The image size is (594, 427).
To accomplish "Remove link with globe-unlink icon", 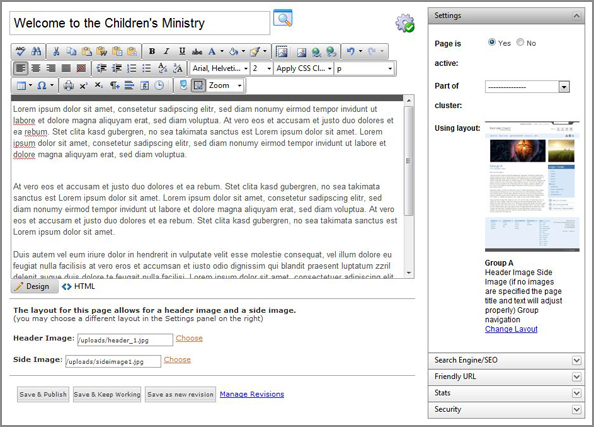I will (331, 52).
